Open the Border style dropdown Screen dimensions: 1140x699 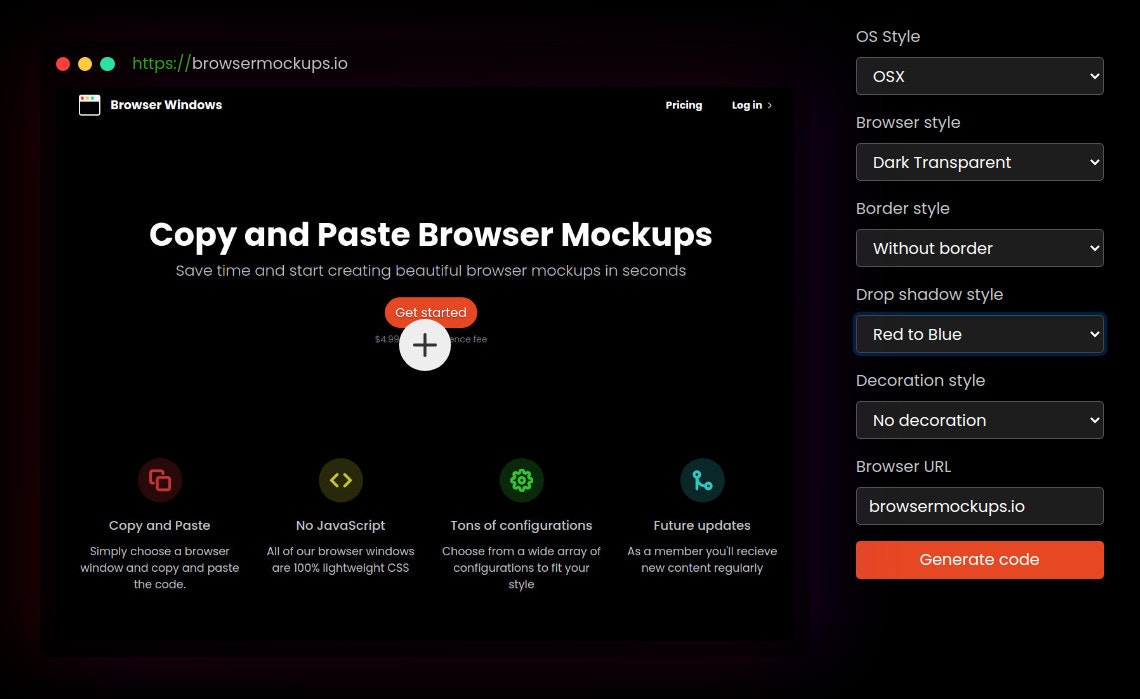coord(979,248)
